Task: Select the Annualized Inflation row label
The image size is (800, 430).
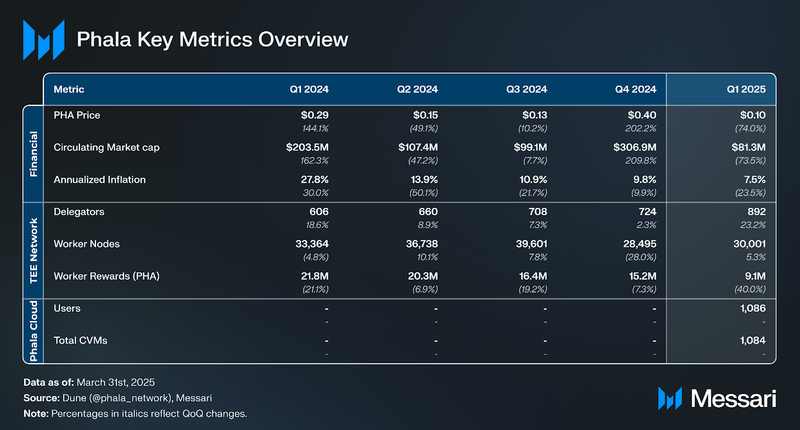Action: 101,179
